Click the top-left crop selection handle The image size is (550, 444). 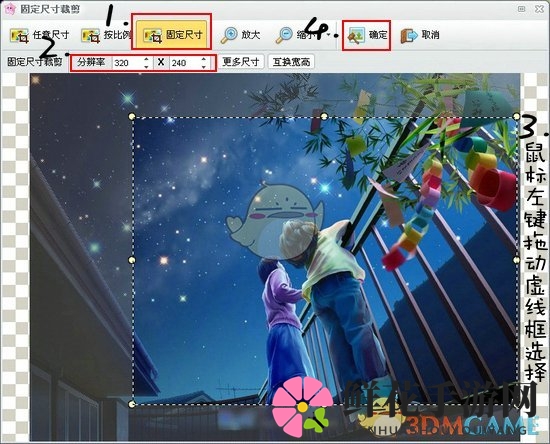[x=132, y=116]
